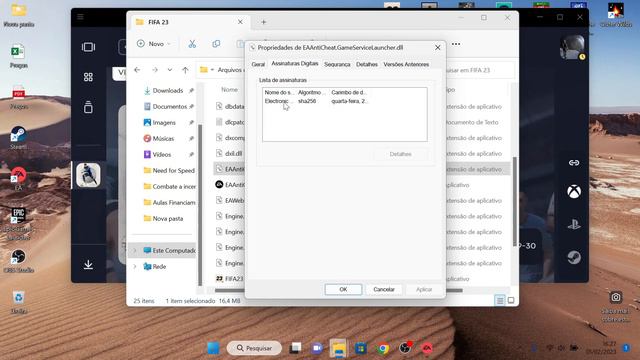
Task: Open the Aulas Financiam folder
Action: 169,202
